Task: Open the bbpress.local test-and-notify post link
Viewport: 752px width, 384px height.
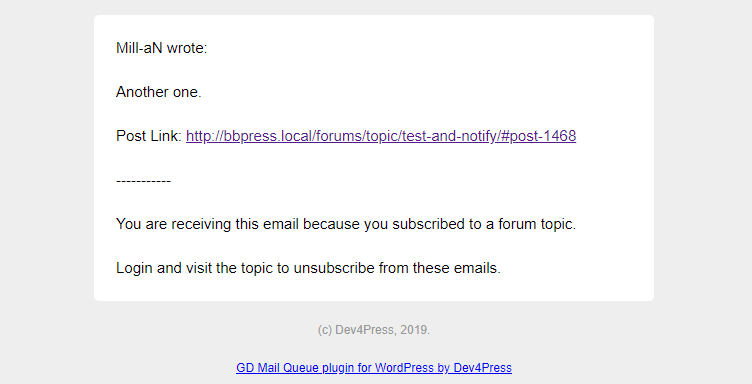Action: pyautogui.click(x=381, y=136)
